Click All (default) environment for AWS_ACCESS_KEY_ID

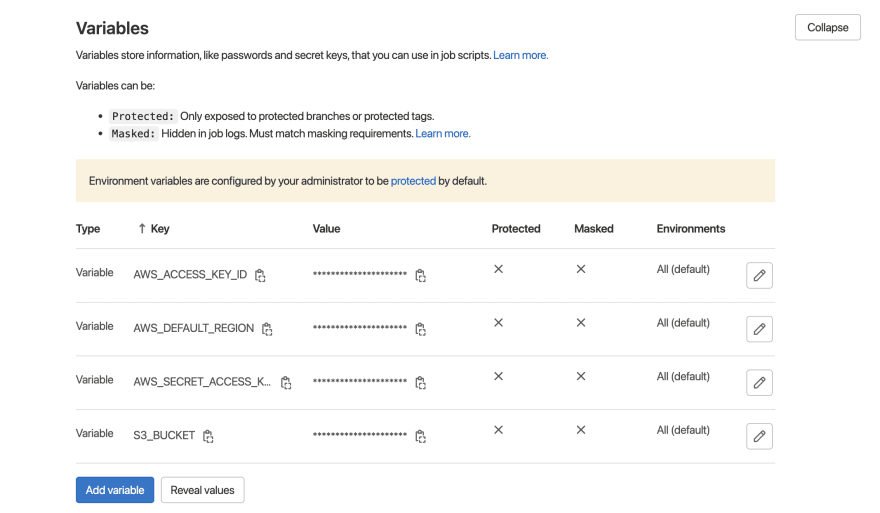tap(683, 269)
